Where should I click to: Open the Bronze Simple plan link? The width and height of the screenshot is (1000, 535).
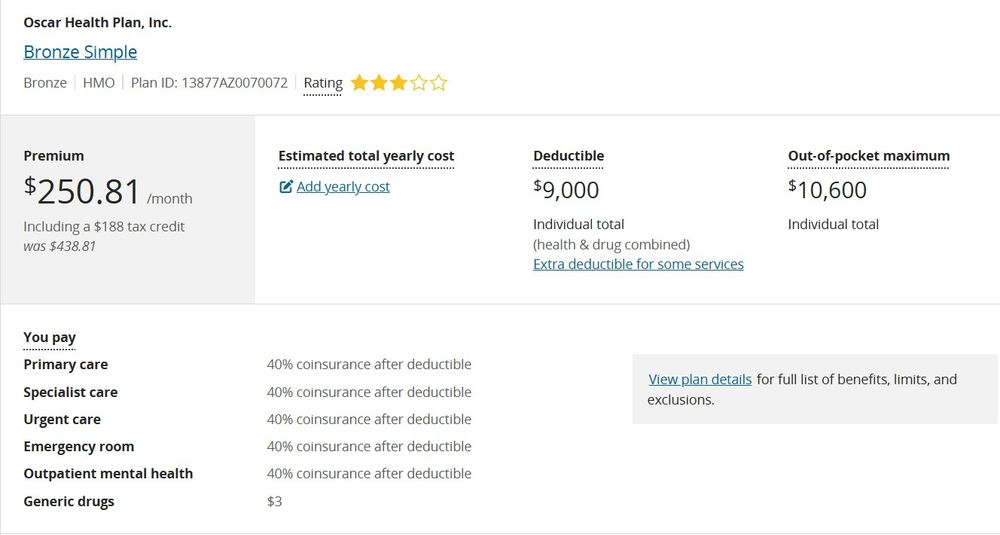(80, 52)
